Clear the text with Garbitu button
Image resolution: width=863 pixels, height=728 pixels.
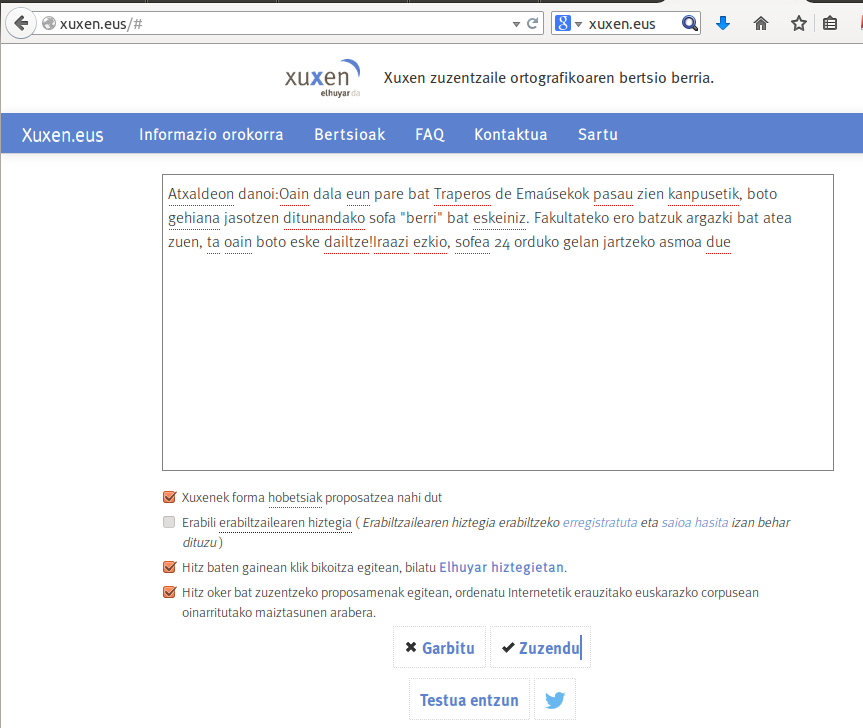440,648
